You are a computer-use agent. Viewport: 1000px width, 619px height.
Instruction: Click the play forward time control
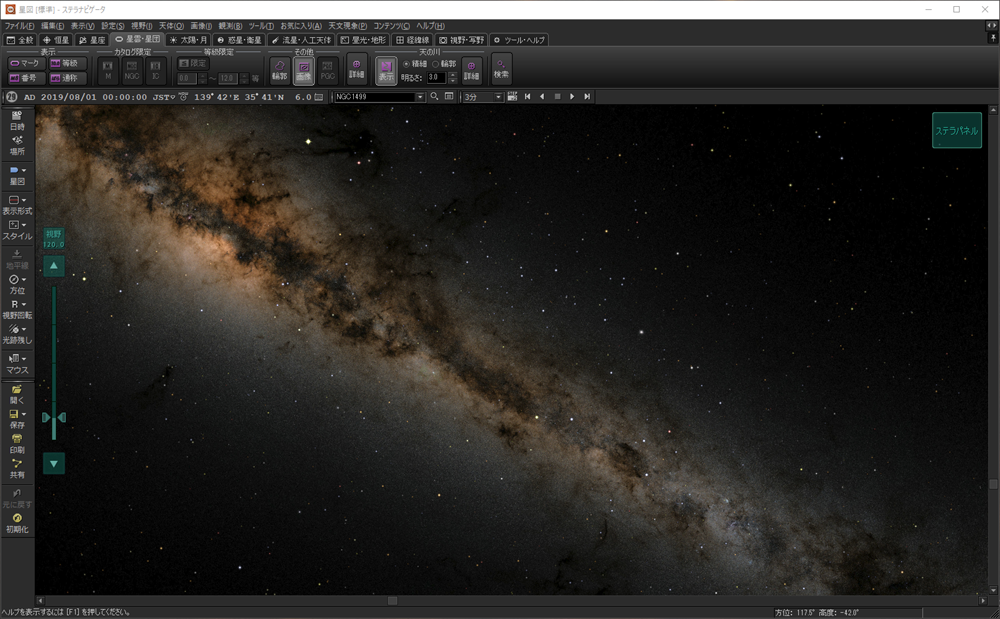coord(572,97)
